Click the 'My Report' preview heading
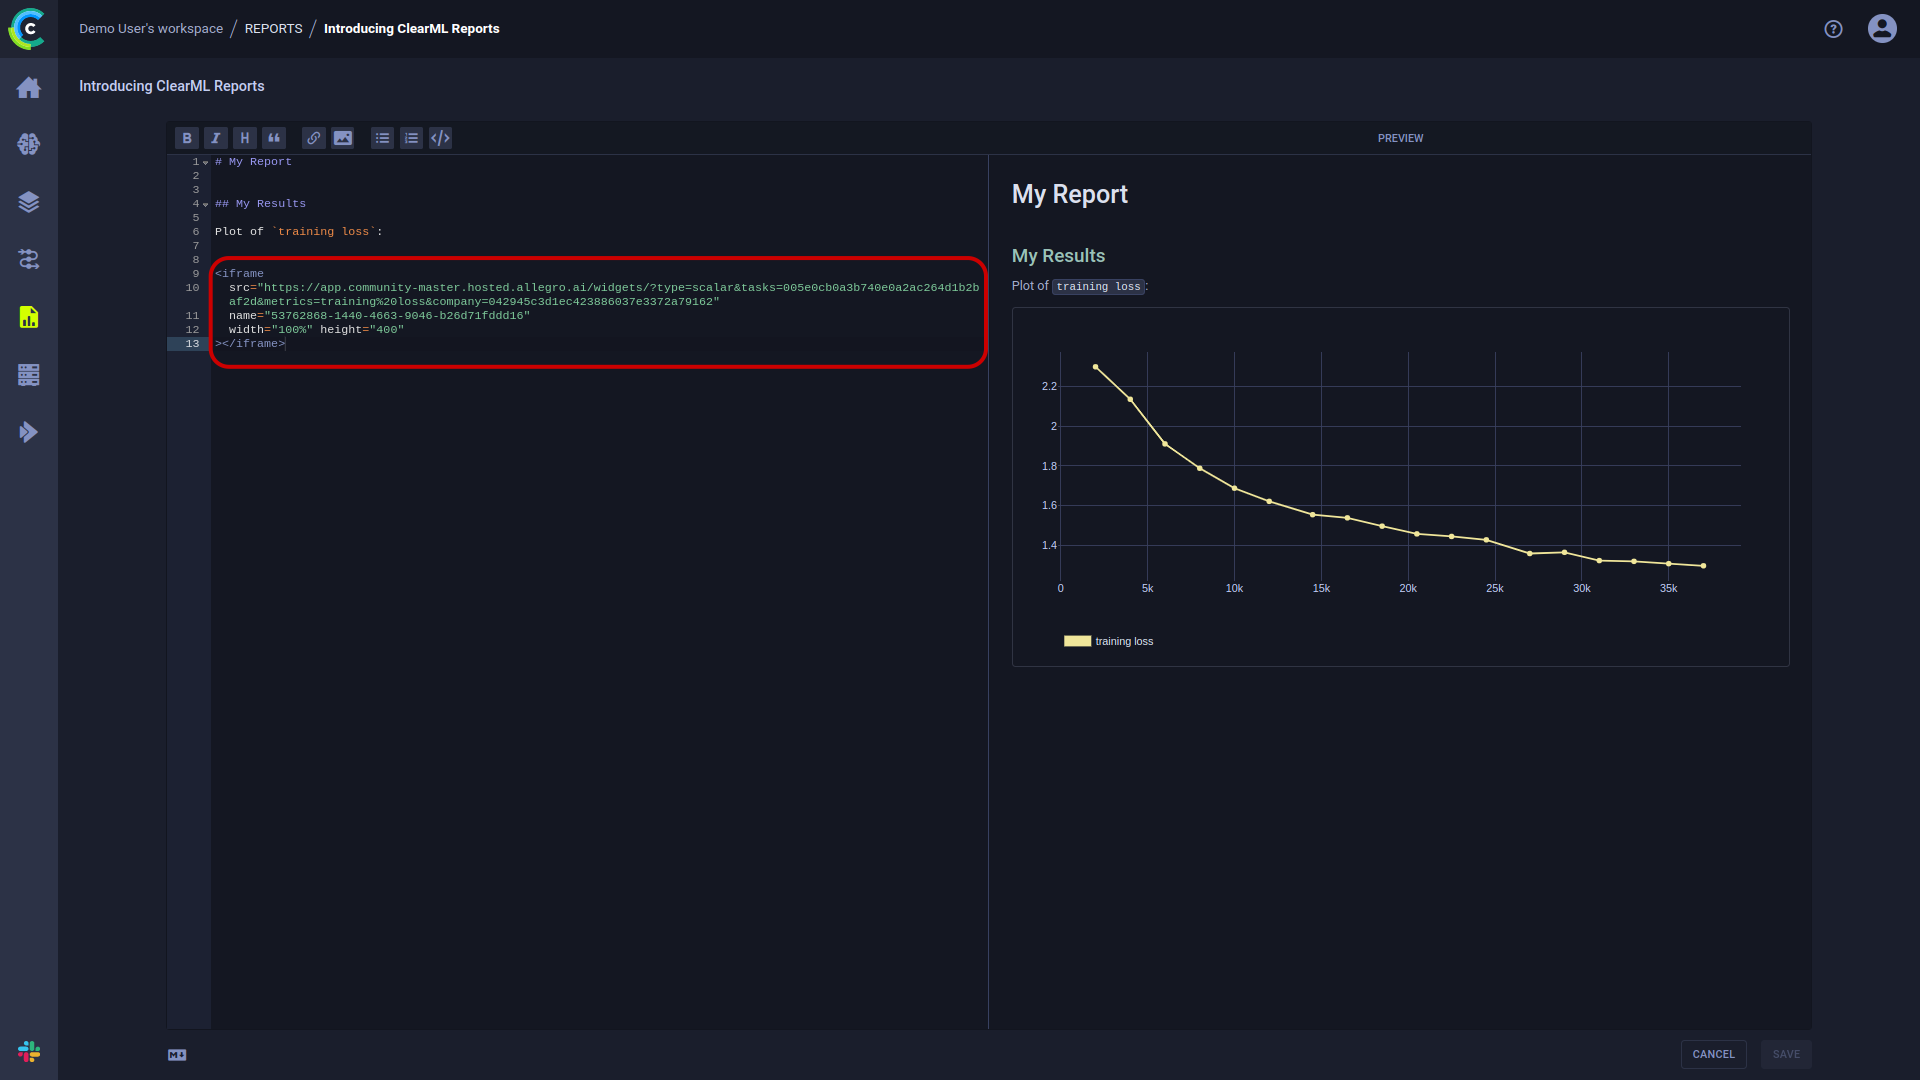The width and height of the screenshot is (1920, 1080). [x=1069, y=194]
